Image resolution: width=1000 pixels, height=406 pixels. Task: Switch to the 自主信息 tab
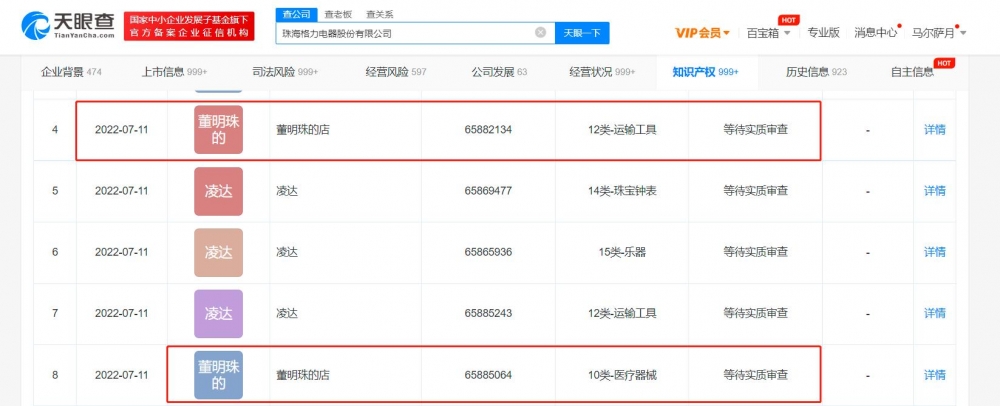912,72
